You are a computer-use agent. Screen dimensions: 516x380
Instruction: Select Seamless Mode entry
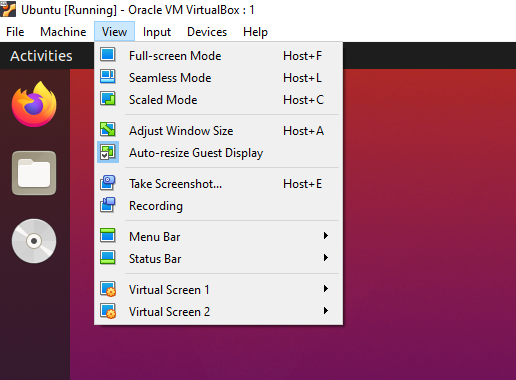tap(219, 78)
